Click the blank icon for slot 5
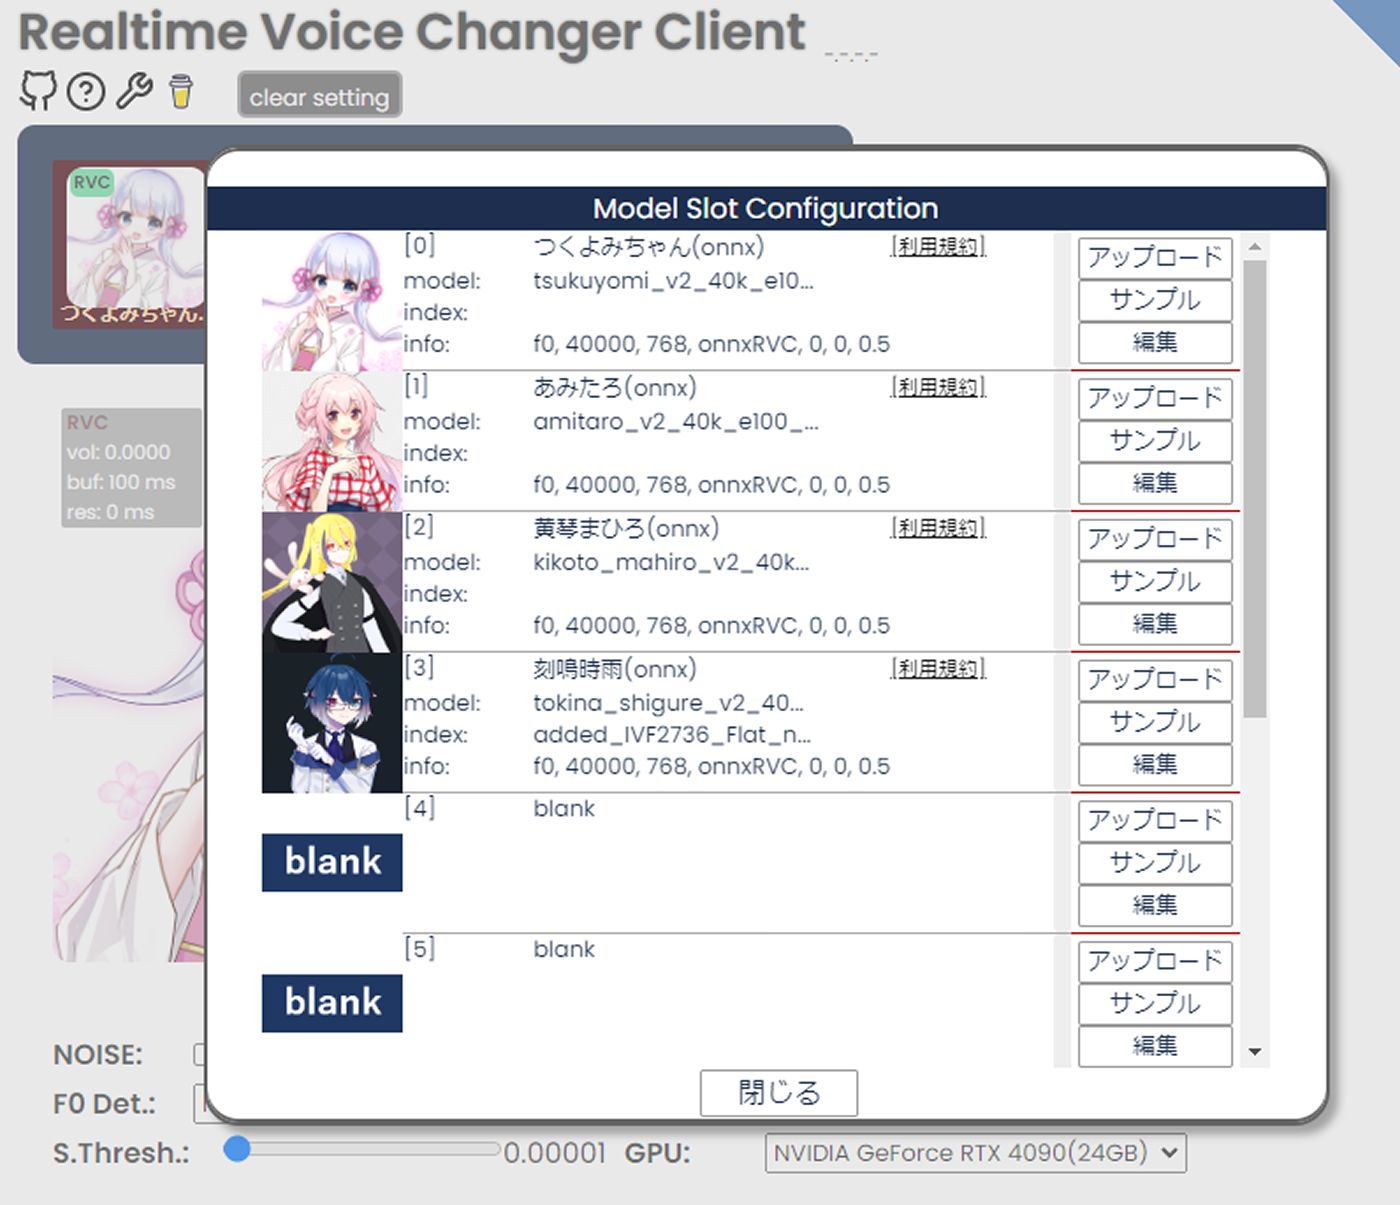 pos(332,1003)
